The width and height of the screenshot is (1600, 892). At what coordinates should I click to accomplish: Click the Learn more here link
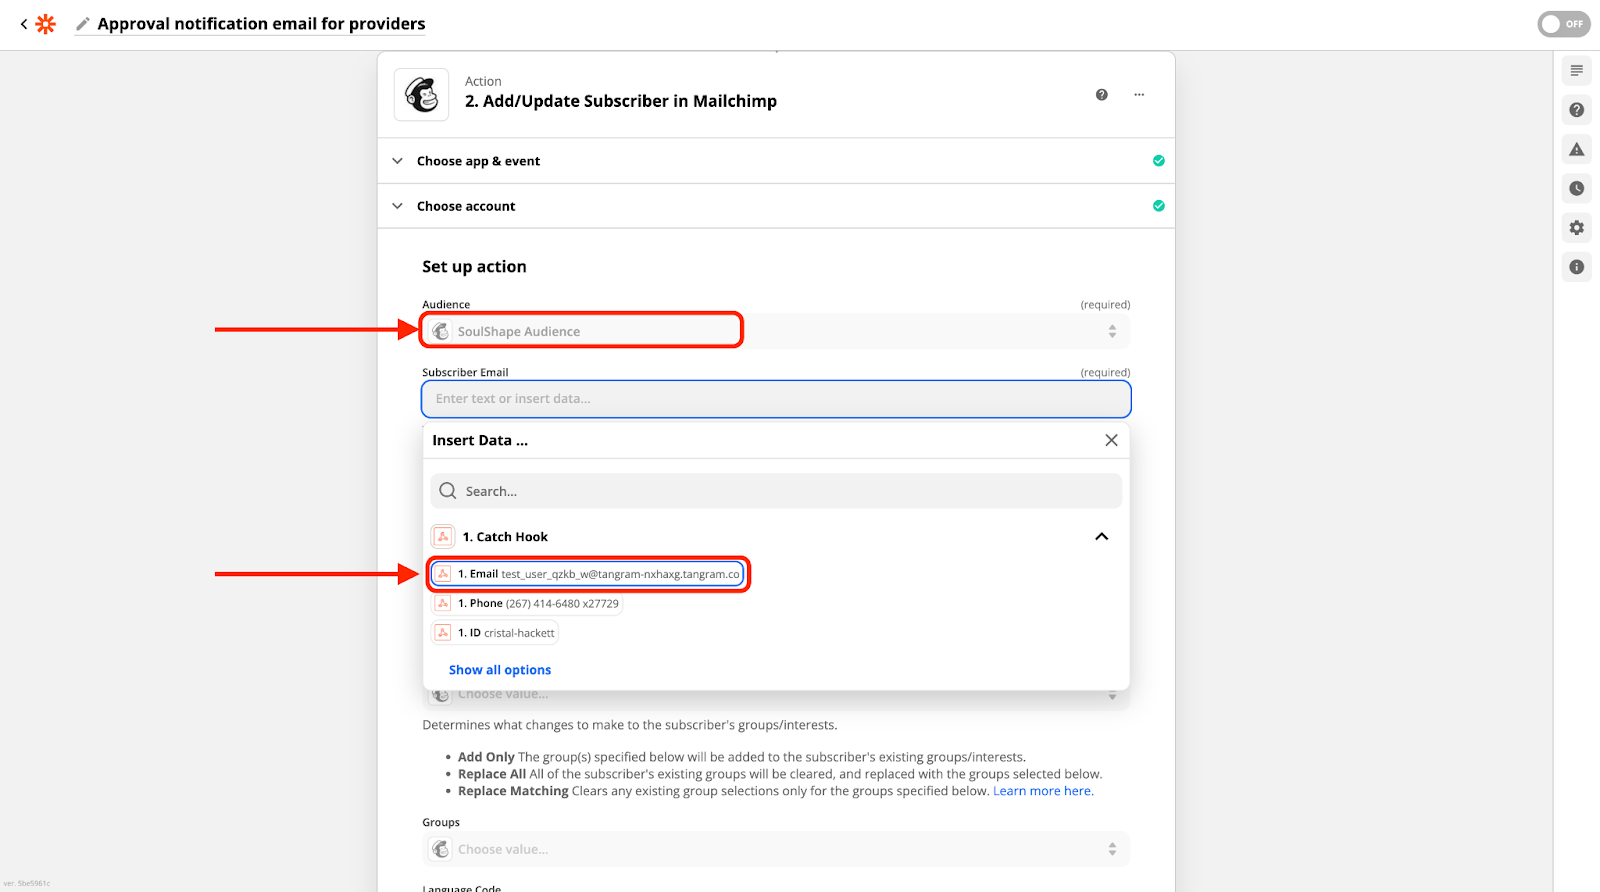click(x=1043, y=791)
